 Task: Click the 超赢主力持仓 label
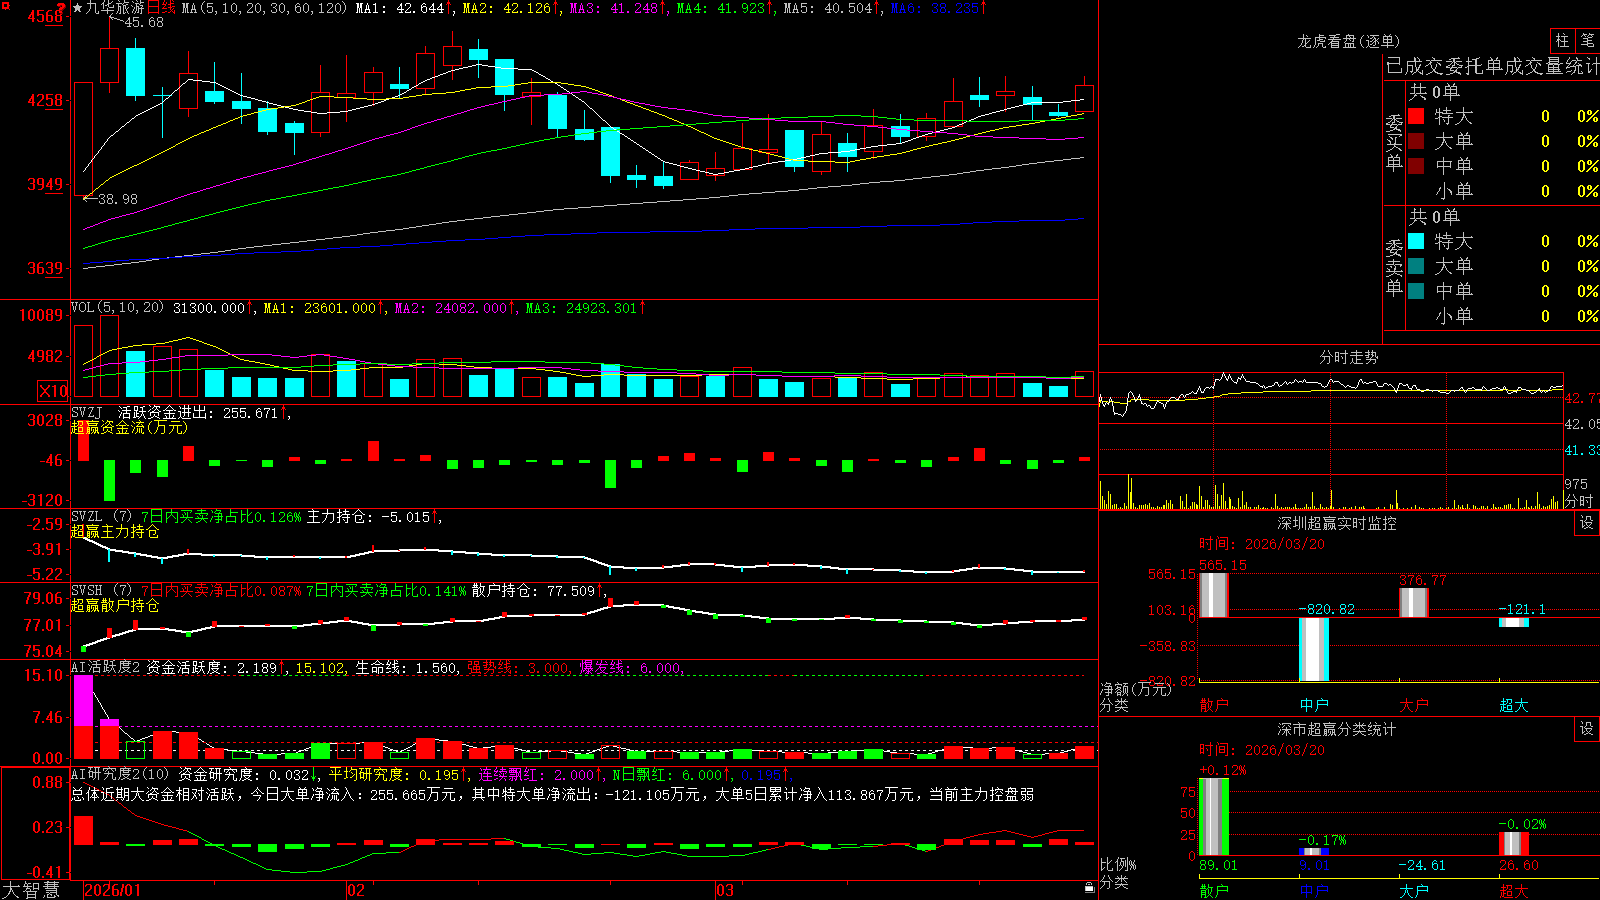115,532
